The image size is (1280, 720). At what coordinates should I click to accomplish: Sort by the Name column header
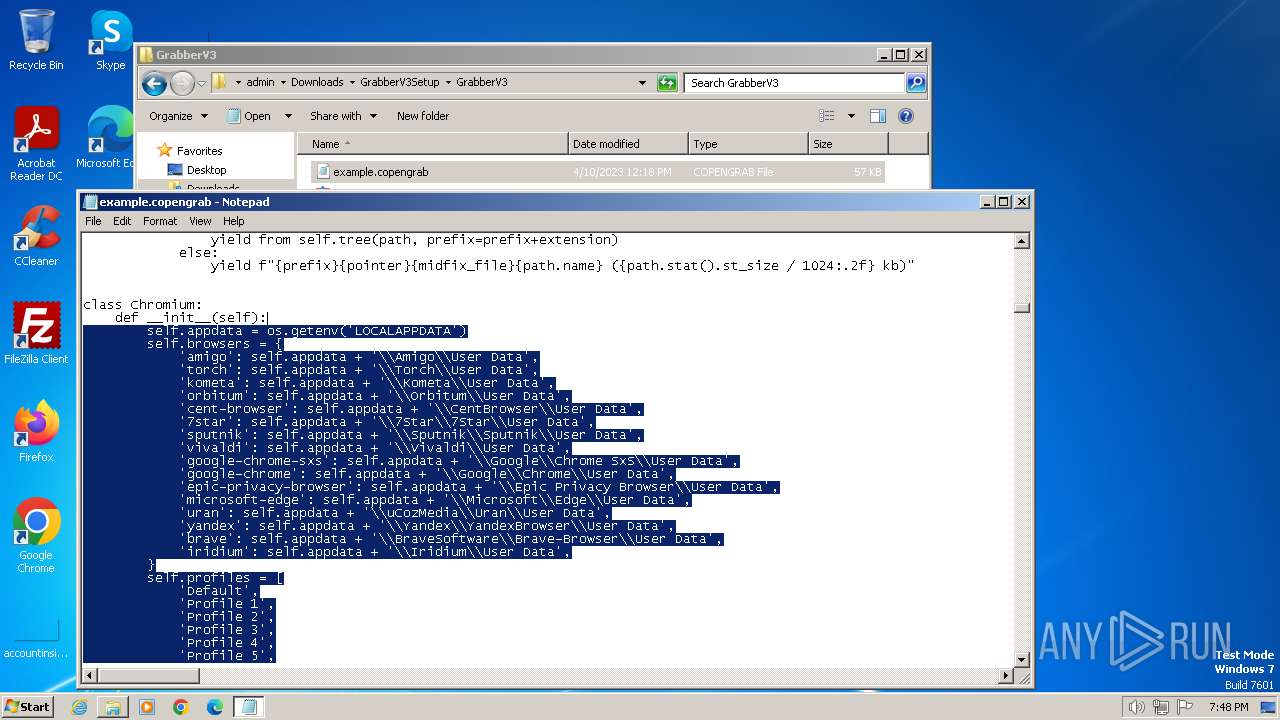[432, 144]
